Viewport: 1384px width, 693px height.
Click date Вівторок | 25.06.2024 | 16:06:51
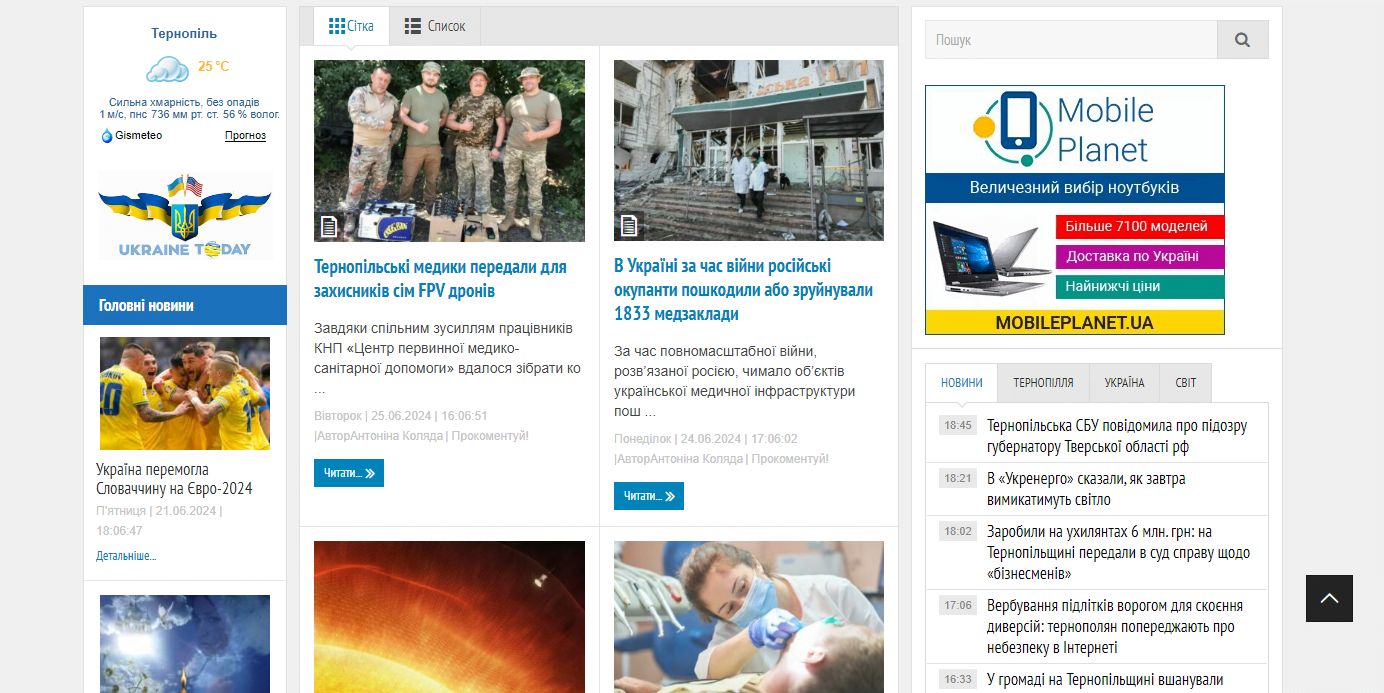pyautogui.click(x=401, y=416)
